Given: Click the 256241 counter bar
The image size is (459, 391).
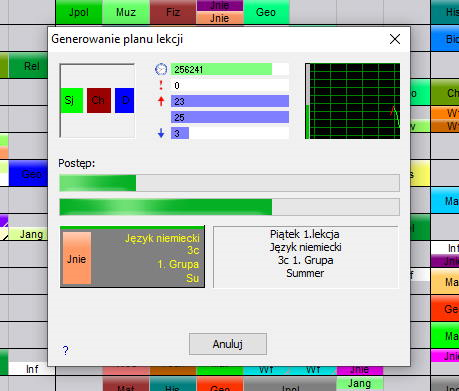Looking at the screenshot, I should pyautogui.click(x=230, y=69).
